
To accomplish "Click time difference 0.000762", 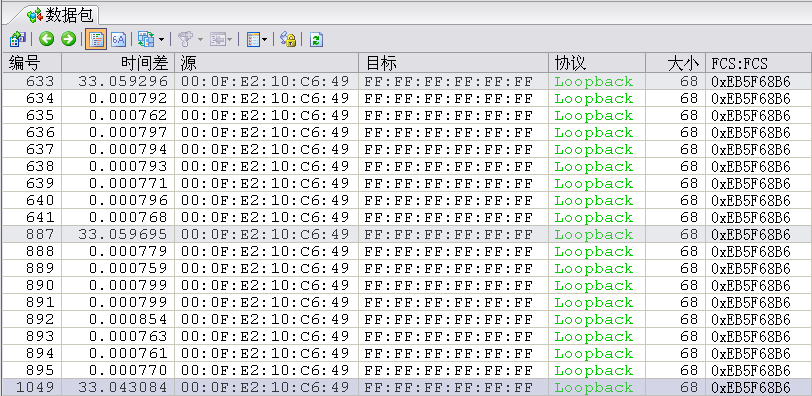I will pos(129,115).
